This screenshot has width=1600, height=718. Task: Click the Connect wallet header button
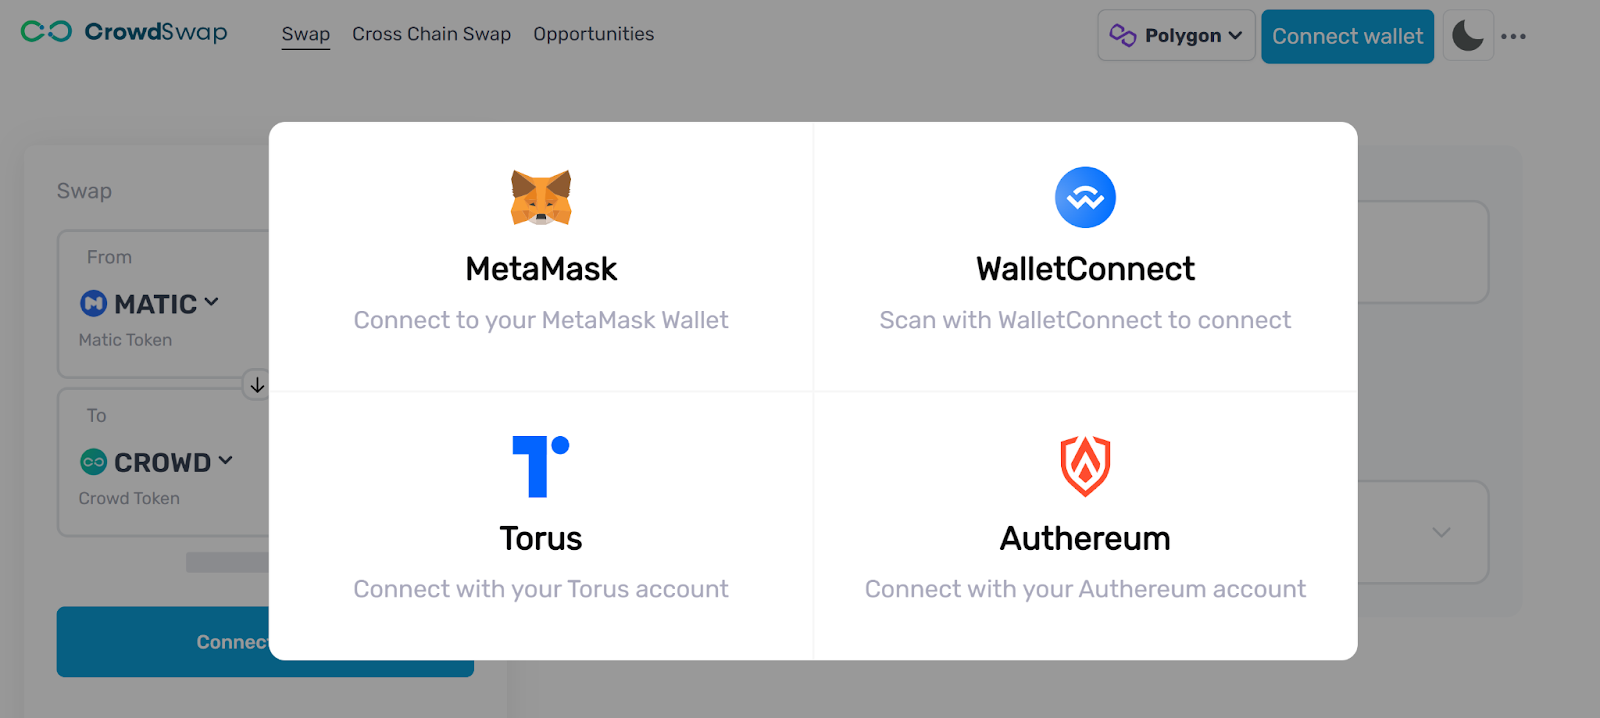click(1347, 36)
